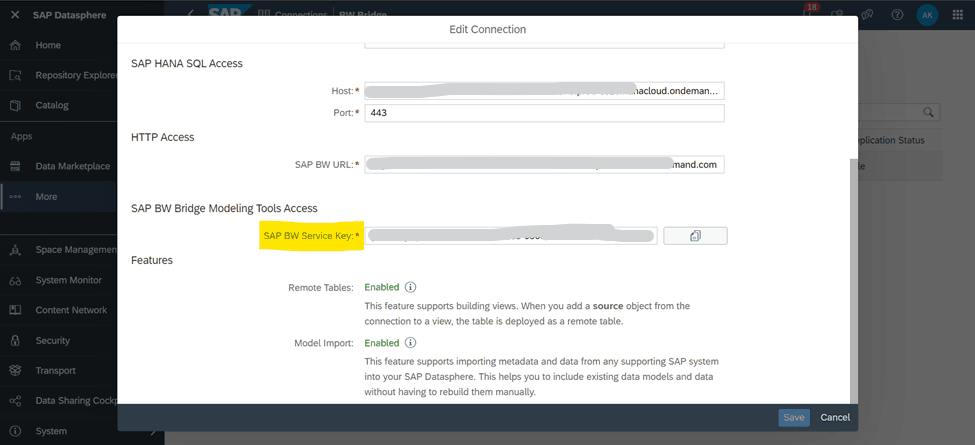Click the SAP HANA SQL Access heading
Viewport: 975px width, 445px height.
(x=187, y=63)
